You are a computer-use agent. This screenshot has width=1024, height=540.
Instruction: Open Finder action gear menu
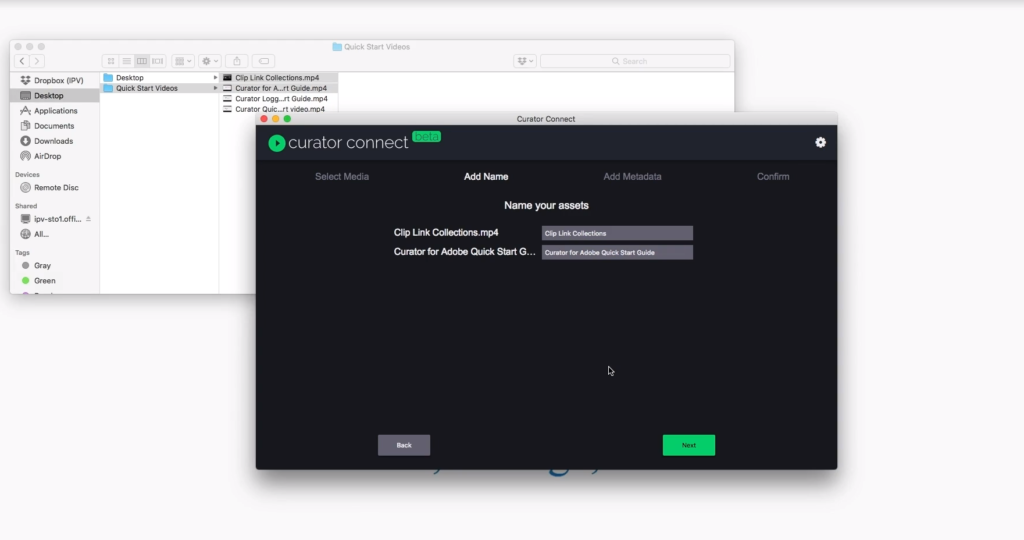pyautogui.click(x=210, y=61)
